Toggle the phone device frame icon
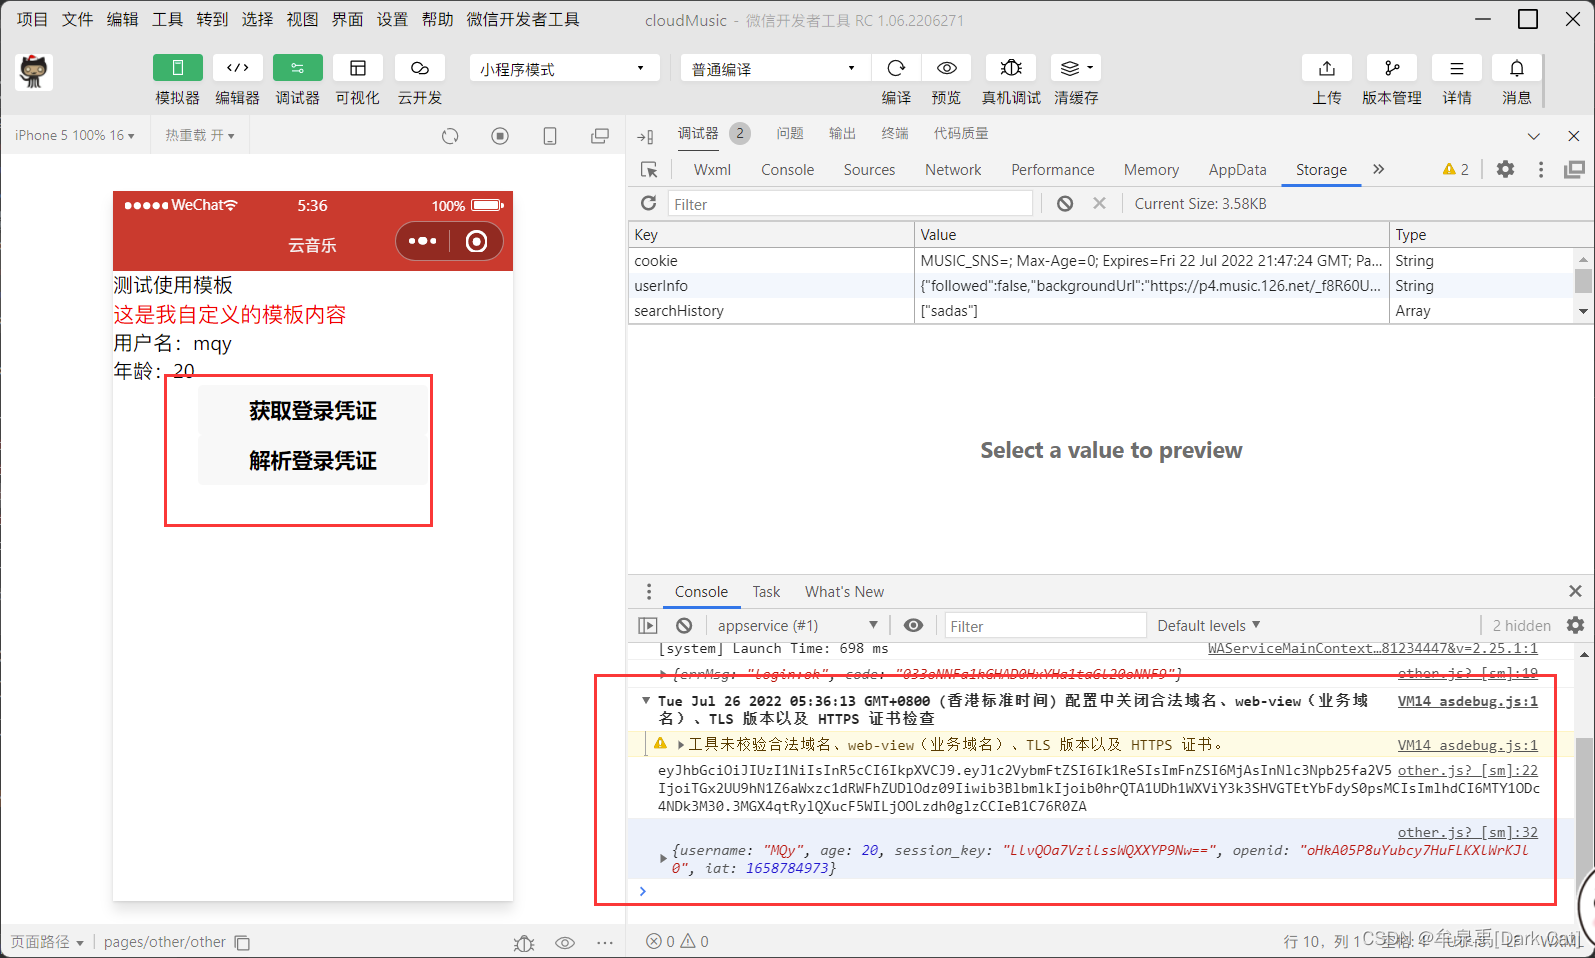The width and height of the screenshot is (1595, 958). (x=550, y=136)
